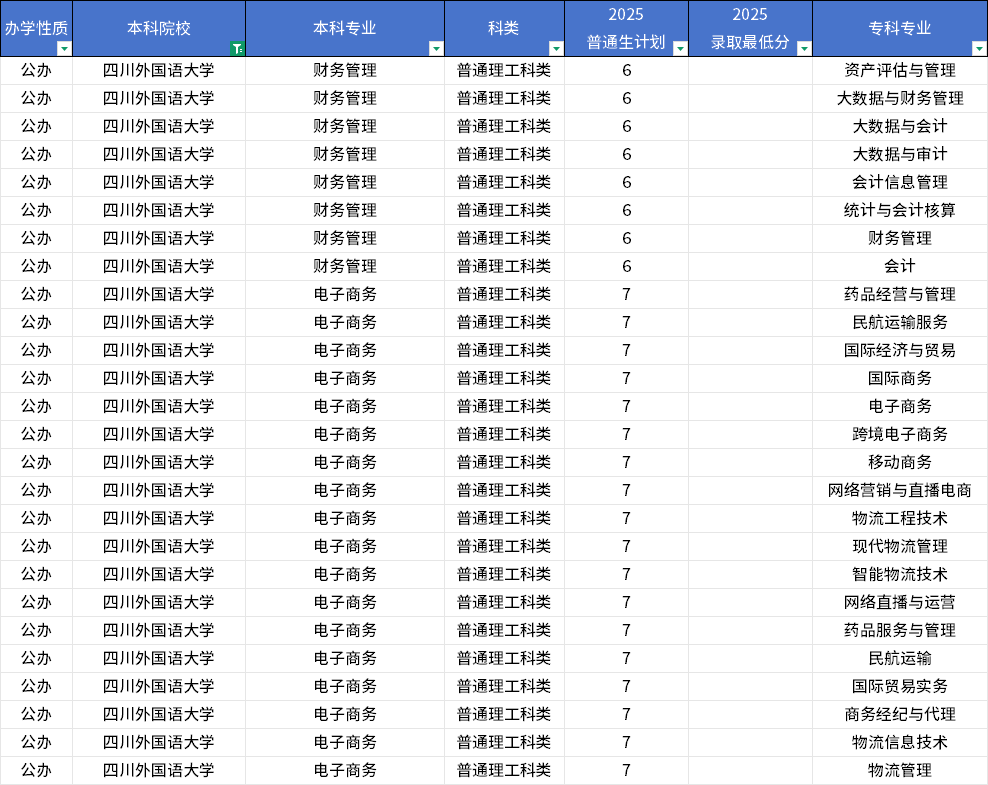Select the 2025 录取最低分 header cell
The image size is (988, 785).
point(750,28)
